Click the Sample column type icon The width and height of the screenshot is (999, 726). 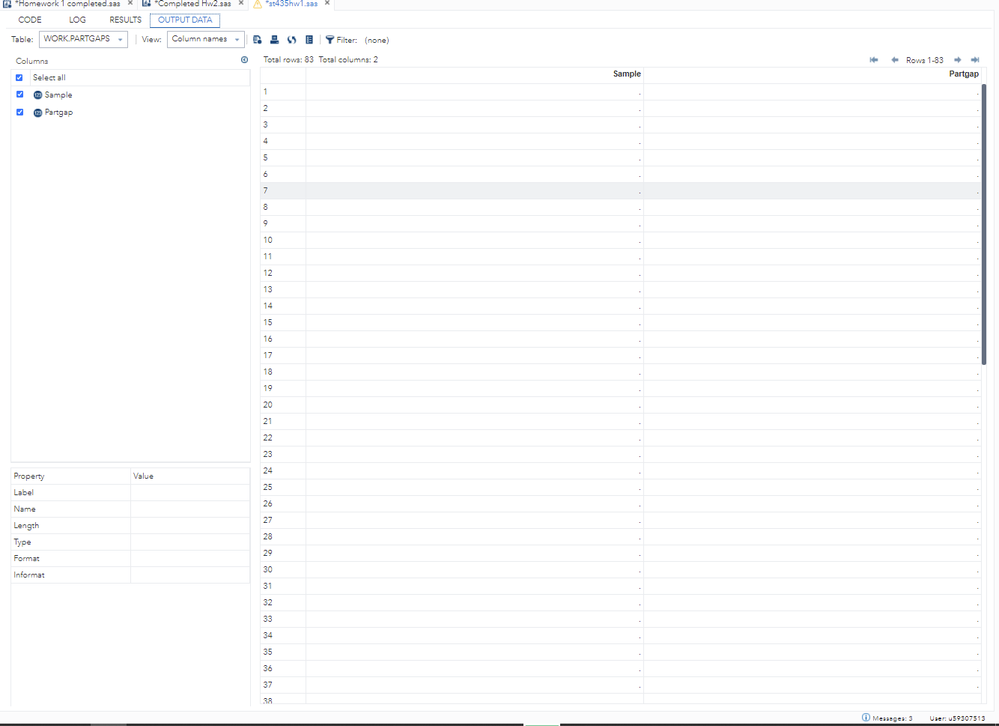click(x=38, y=95)
